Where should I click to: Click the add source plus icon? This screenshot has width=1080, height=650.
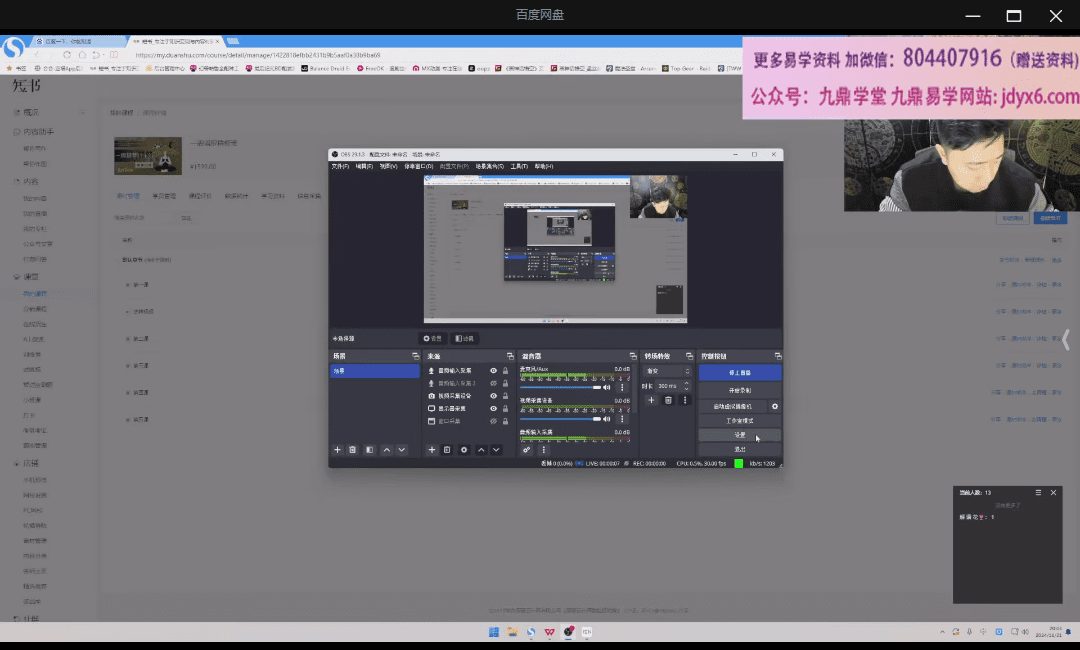432,450
